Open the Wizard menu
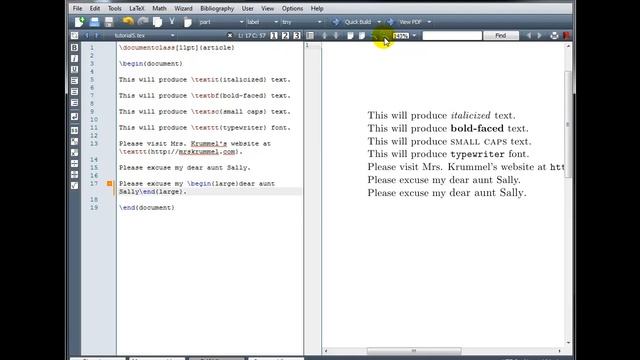The height and width of the screenshot is (360, 640). coord(183,8)
